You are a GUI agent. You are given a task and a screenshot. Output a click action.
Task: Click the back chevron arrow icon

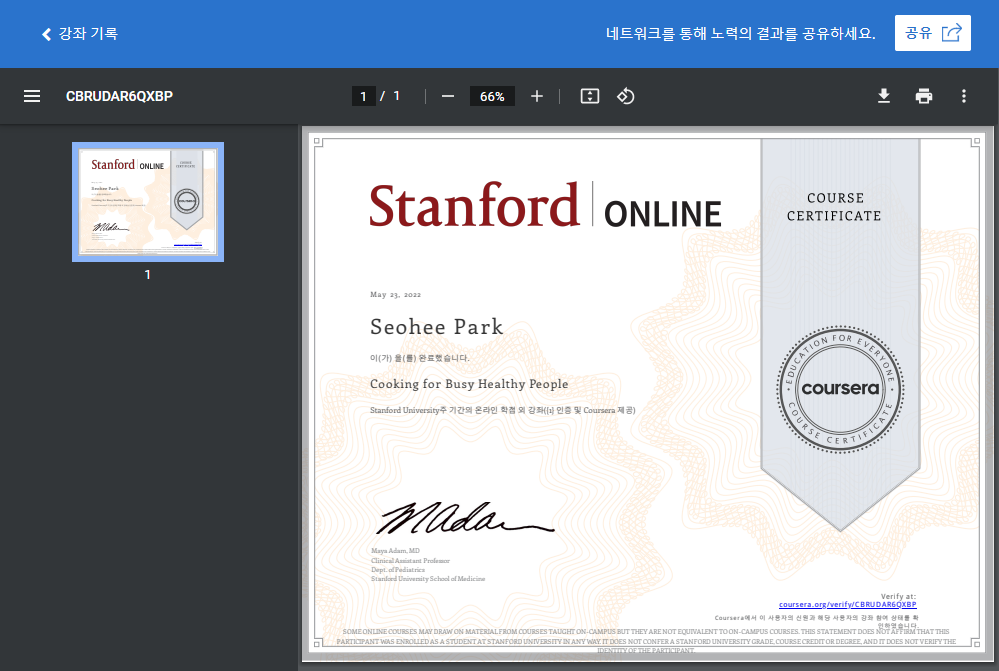click(x=46, y=34)
